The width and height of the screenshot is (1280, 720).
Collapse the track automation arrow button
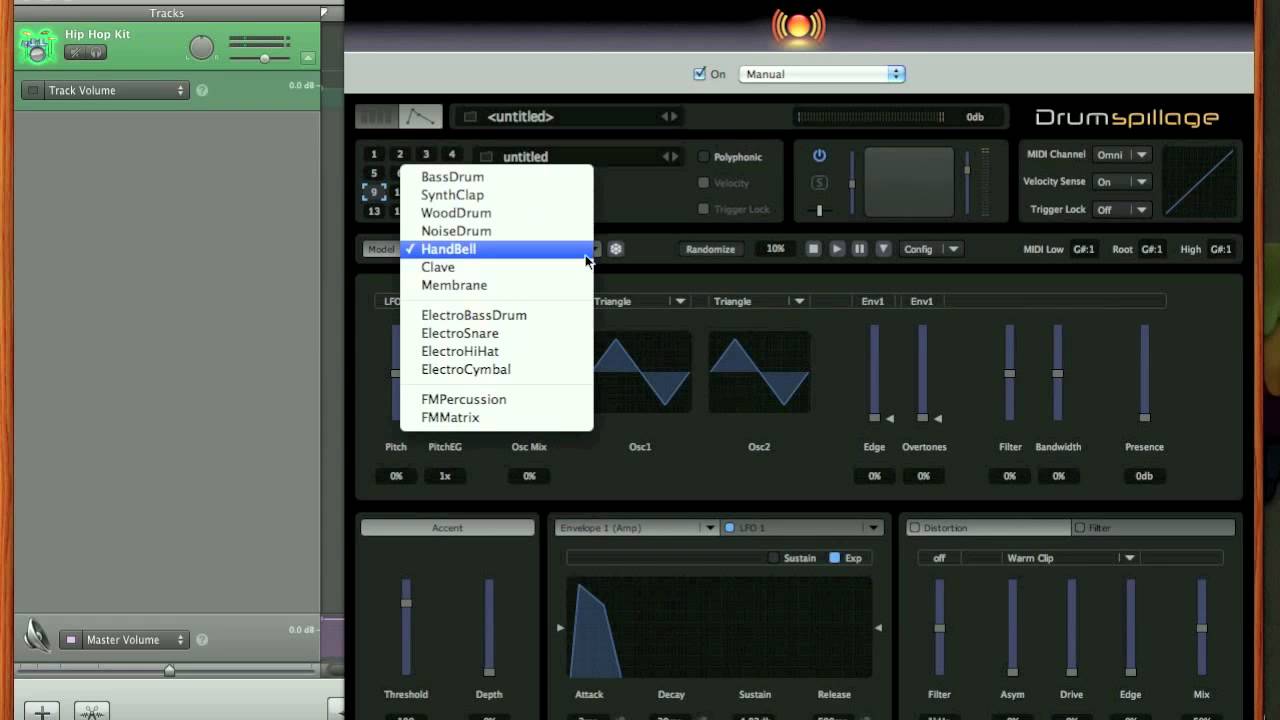(308, 57)
